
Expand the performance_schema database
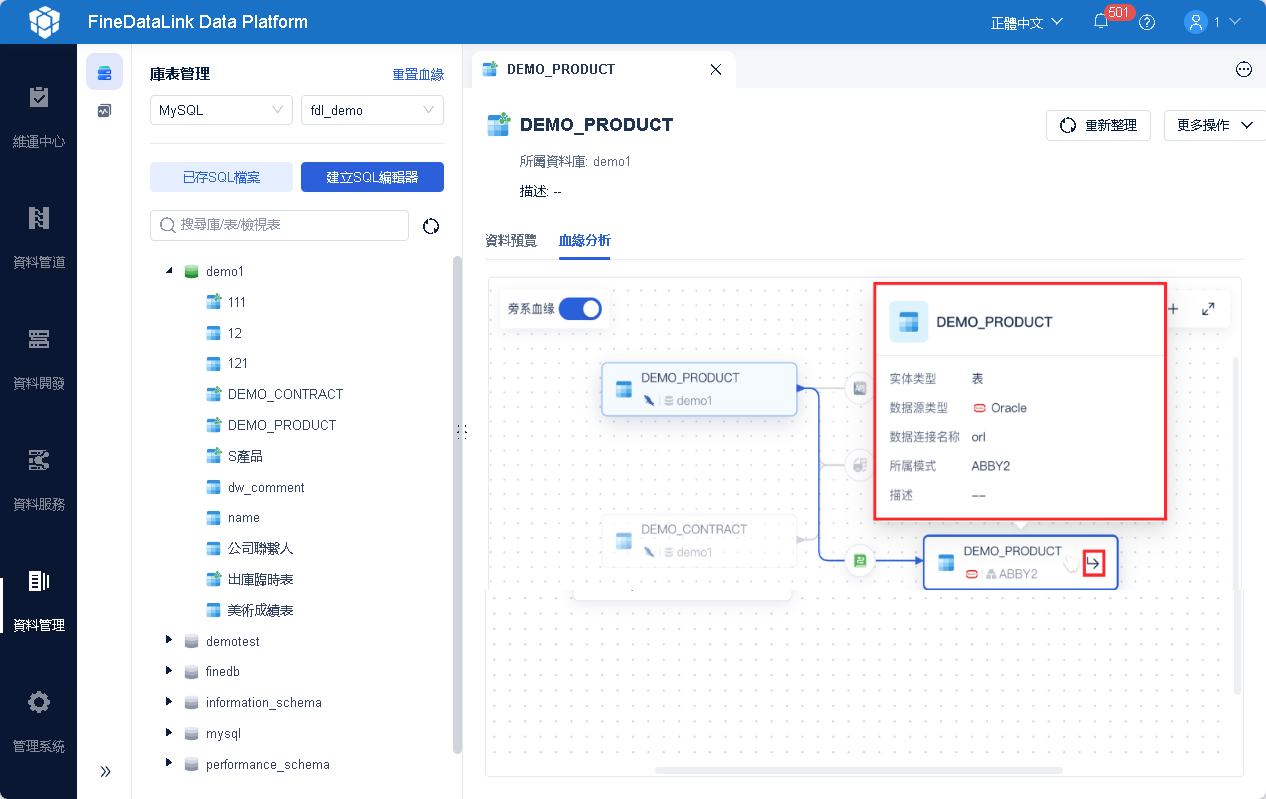169,764
